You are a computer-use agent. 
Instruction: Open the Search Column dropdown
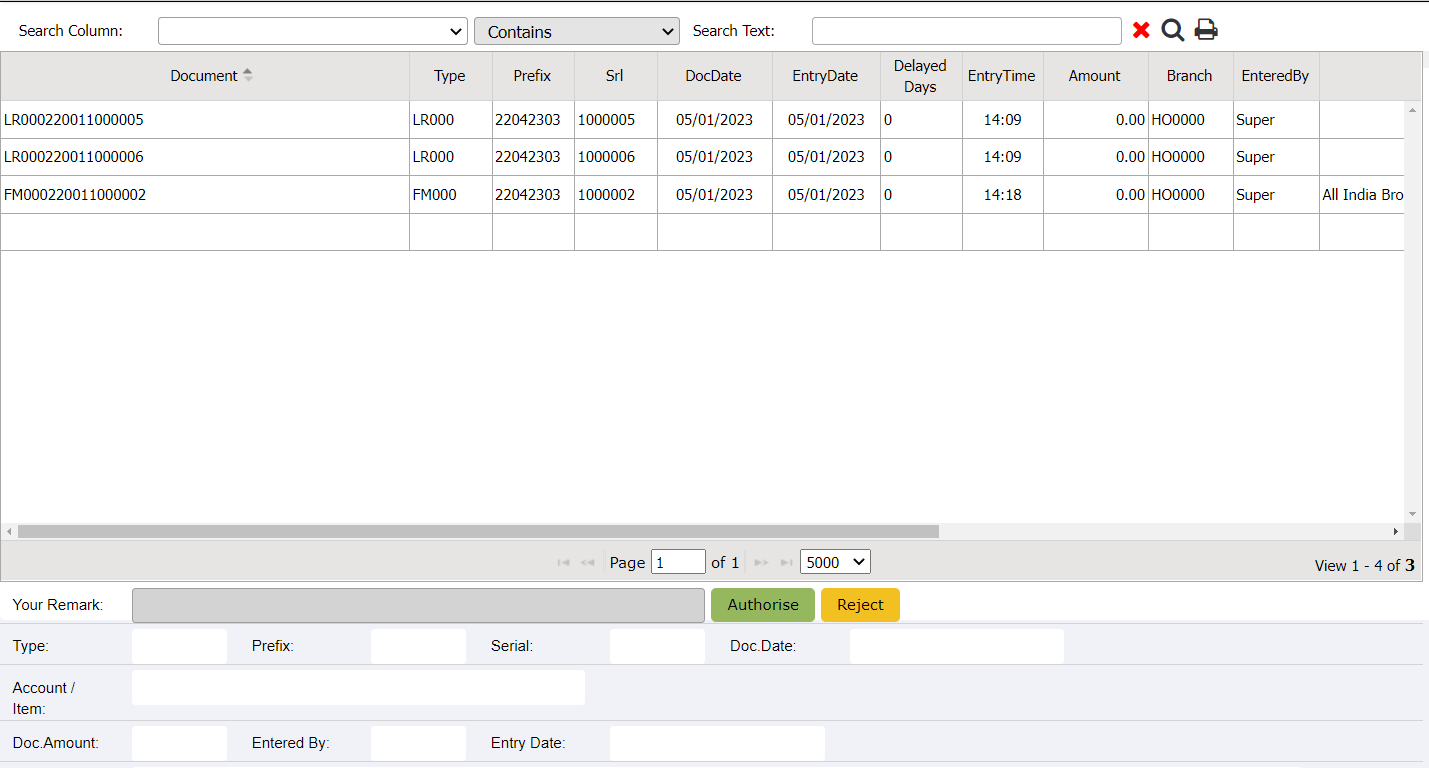[x=312, y=31]
